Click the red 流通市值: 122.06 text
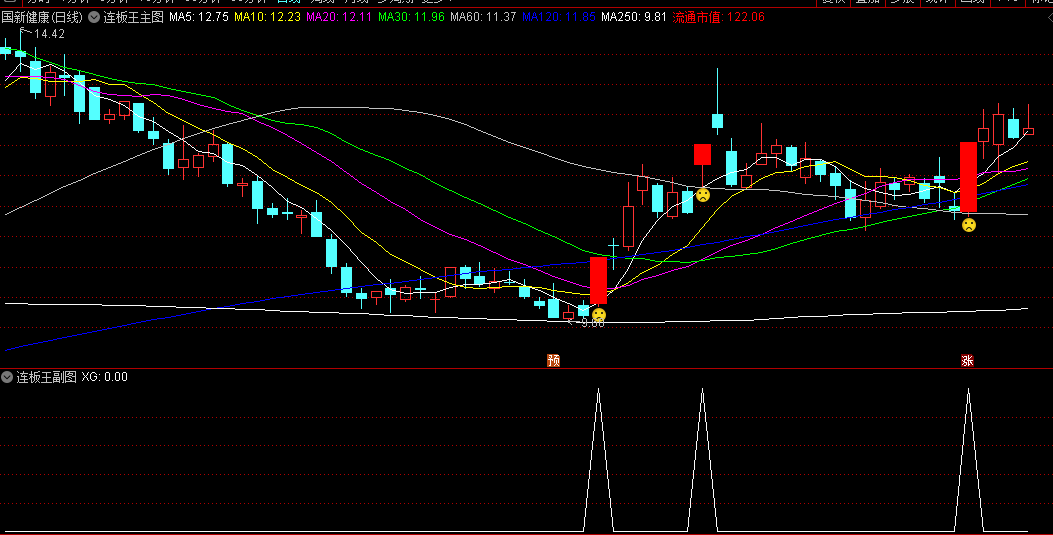Viewport: 1053px width, 535px height. point(719,17)
